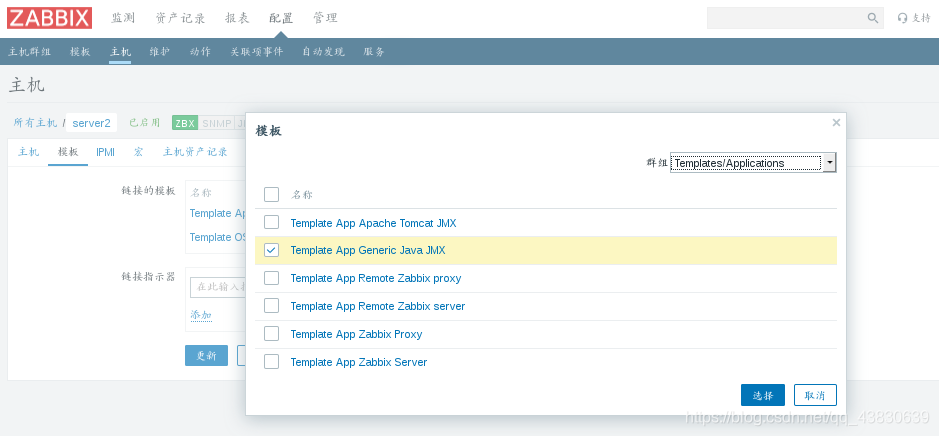Click the server2 breadcrumb
This screenshot has height=436, width=939.
tap(91, 123)
